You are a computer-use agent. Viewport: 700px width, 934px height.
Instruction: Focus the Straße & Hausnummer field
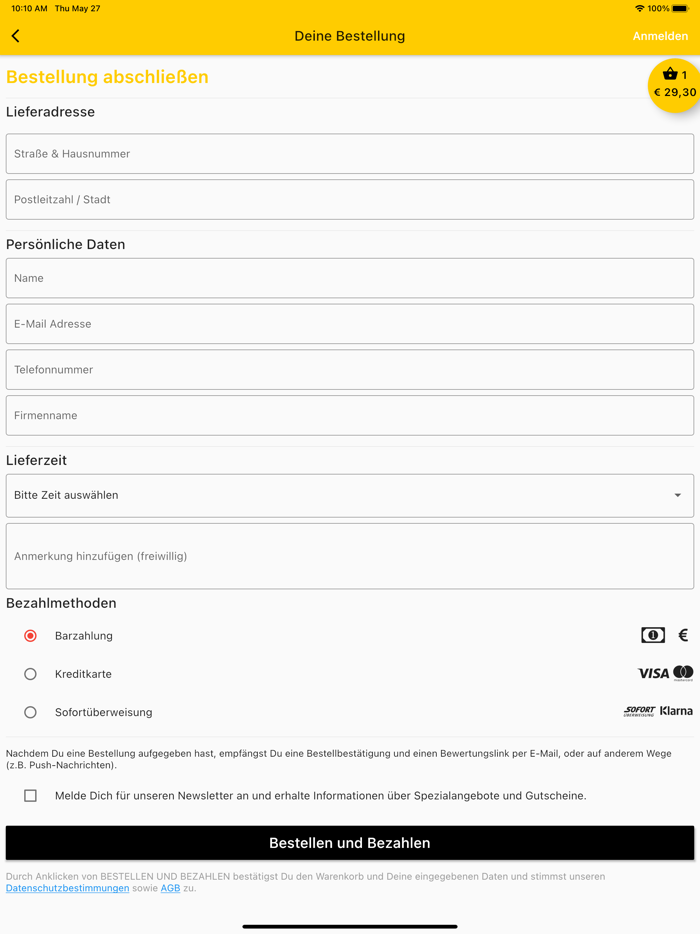[350, 154]
